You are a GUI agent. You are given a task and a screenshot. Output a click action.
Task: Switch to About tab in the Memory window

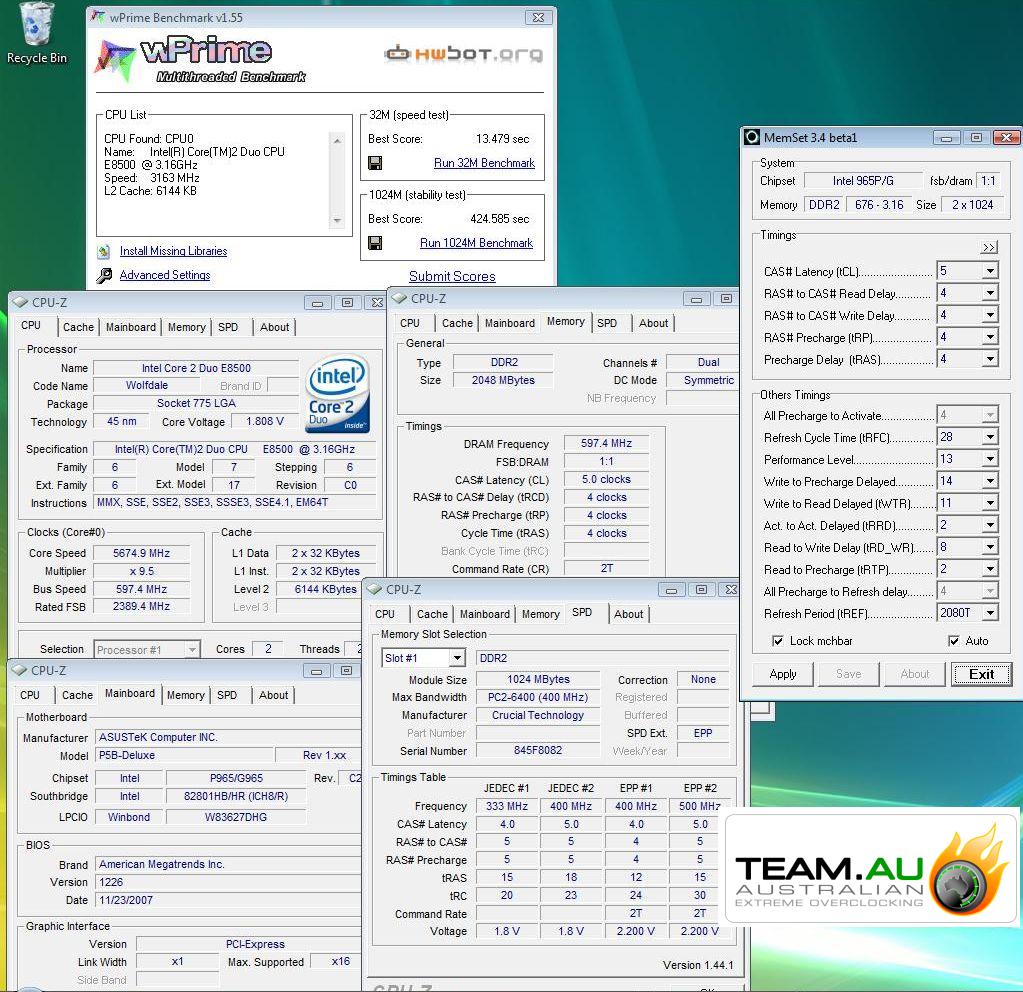click(x=653, y=323)
